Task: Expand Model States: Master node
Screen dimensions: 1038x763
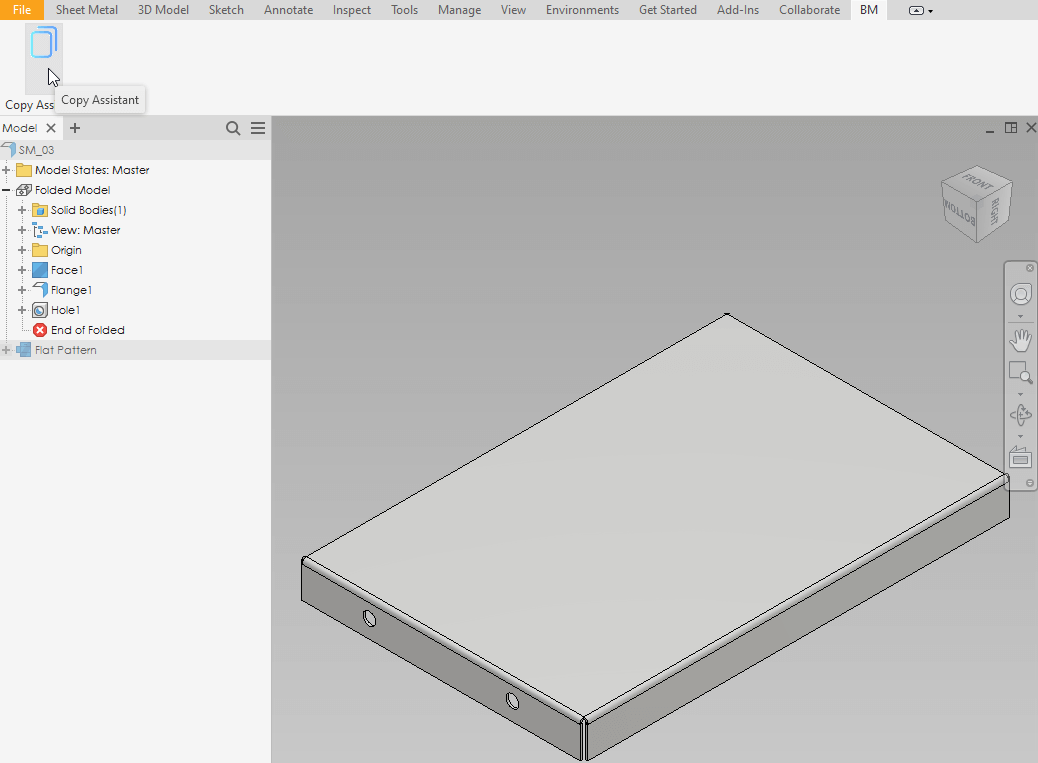Action: point(6,170)
